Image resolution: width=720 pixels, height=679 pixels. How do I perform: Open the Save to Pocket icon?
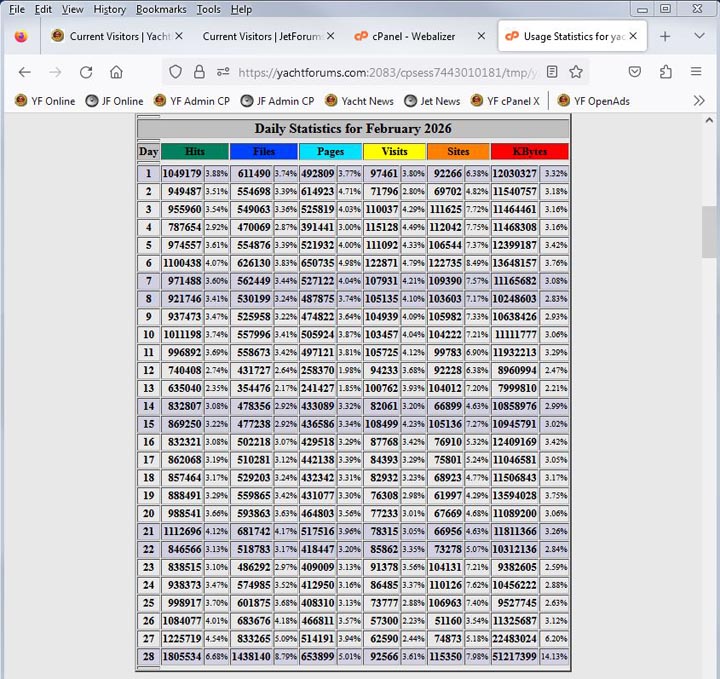pos(635,72)
